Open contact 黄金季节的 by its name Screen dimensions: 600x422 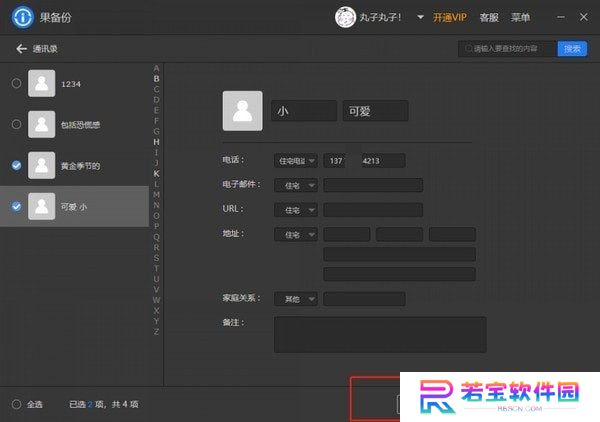(80, 166)
